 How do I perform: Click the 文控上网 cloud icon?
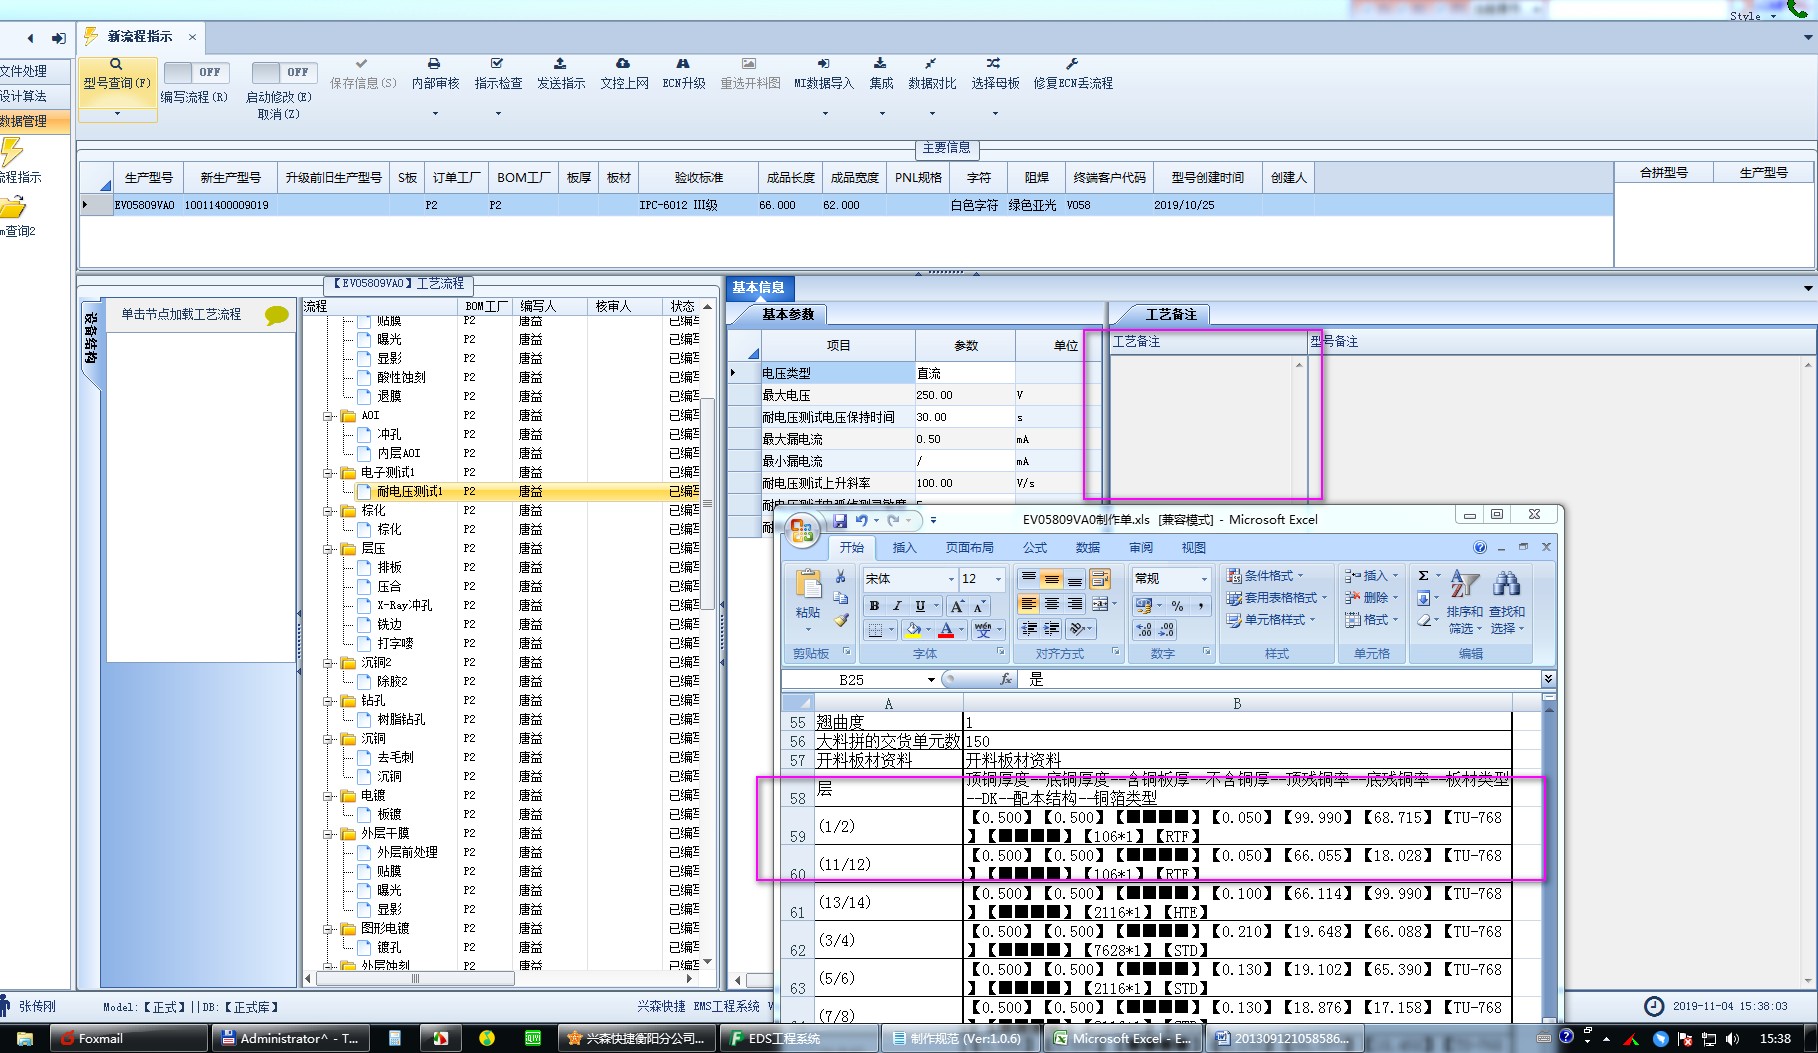pyautogui.click(x=623, y=64)
